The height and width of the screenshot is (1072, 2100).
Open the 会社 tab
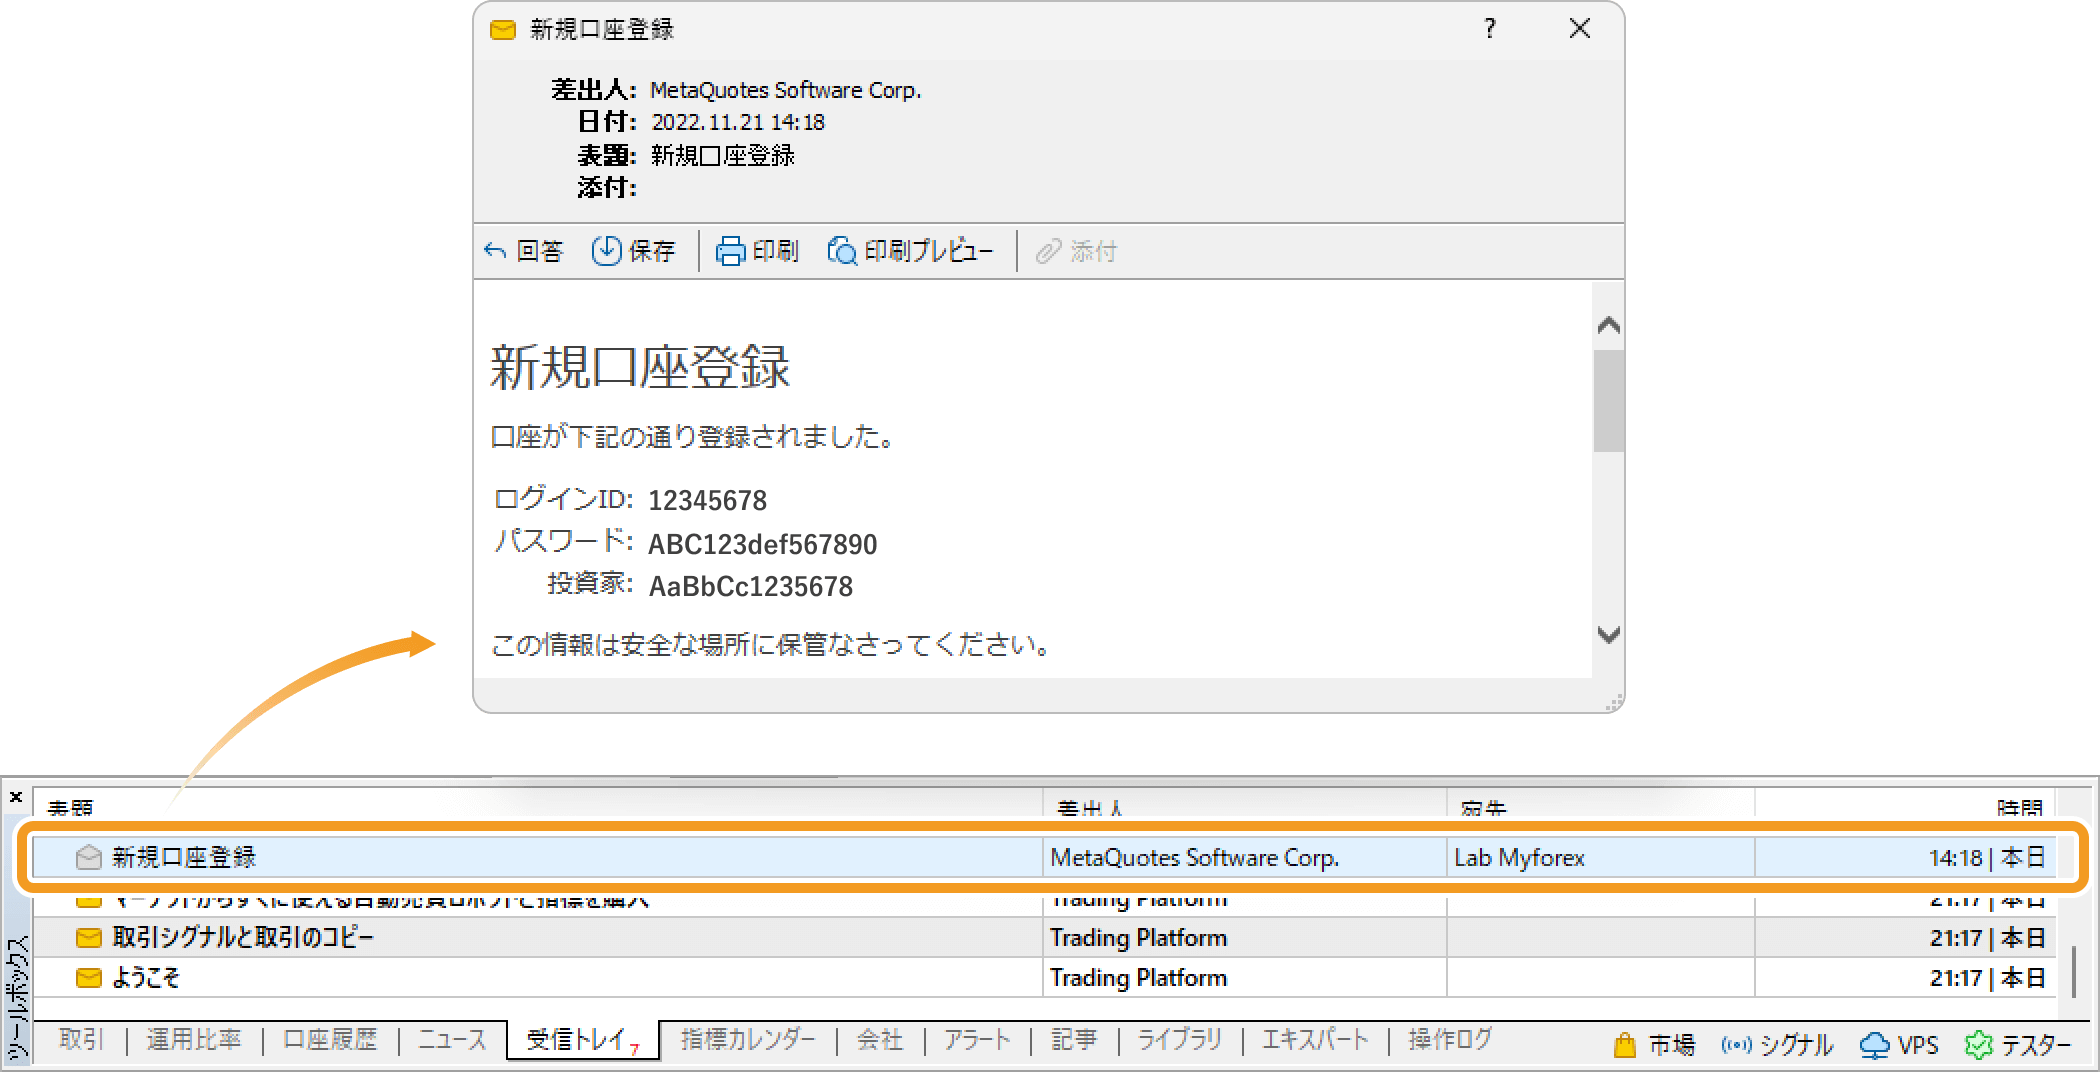pos(880,1040)
